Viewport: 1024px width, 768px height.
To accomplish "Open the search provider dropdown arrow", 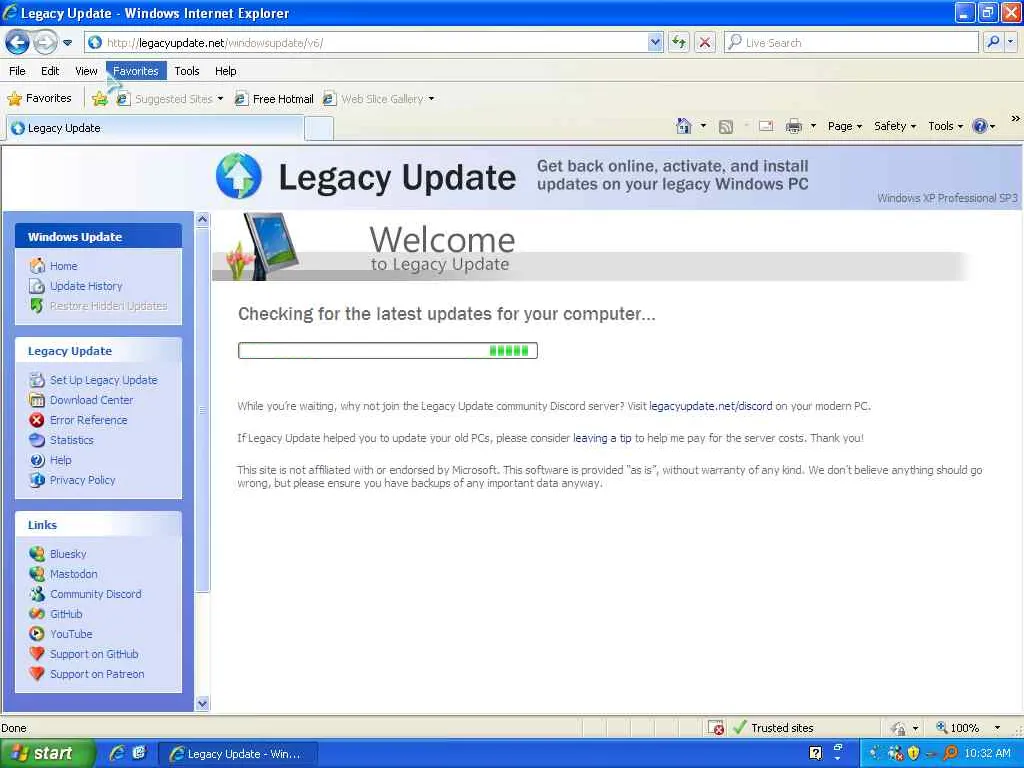I will [x=1010, y=43].
